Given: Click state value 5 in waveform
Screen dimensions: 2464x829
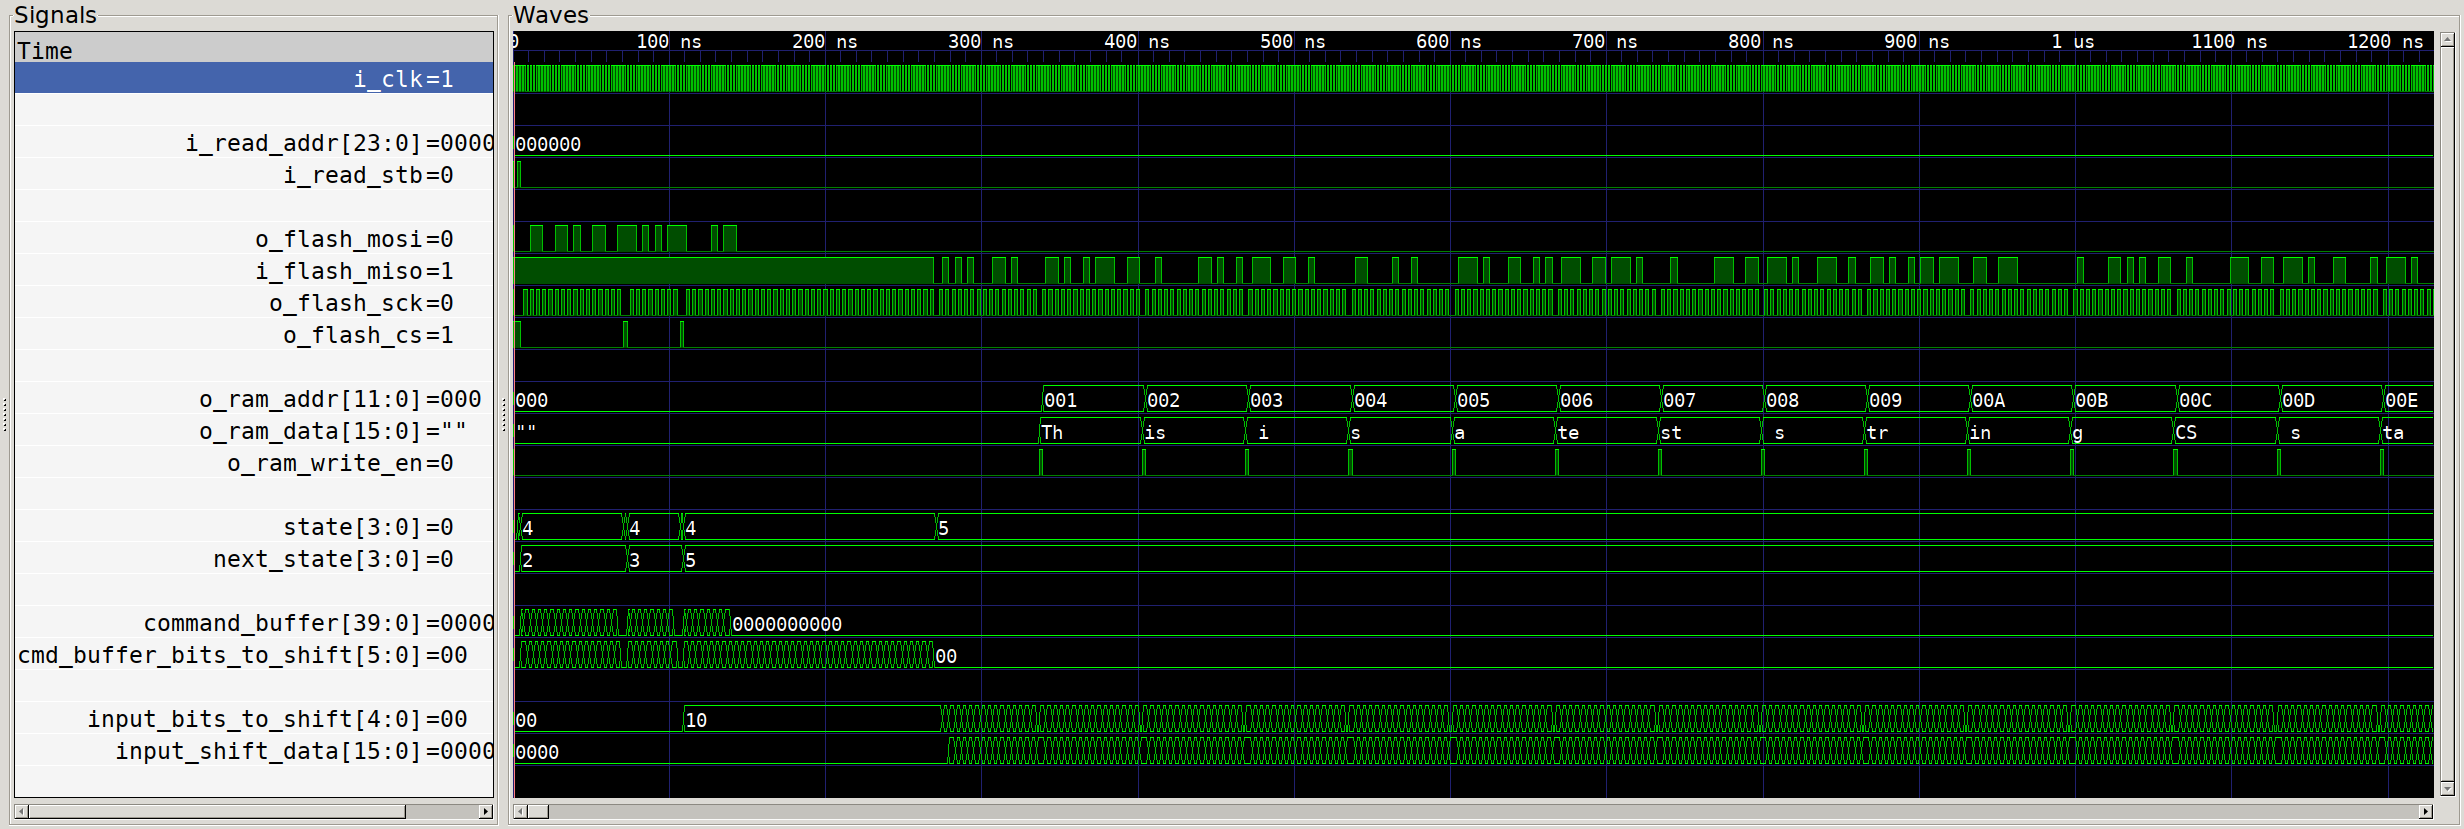Looking at the screenshot, I should click(943, 528).
